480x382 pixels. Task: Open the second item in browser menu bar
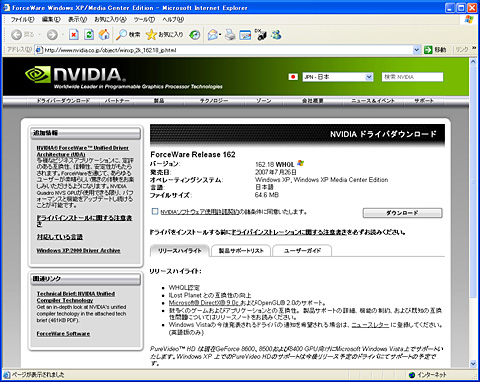pos(51,19)
